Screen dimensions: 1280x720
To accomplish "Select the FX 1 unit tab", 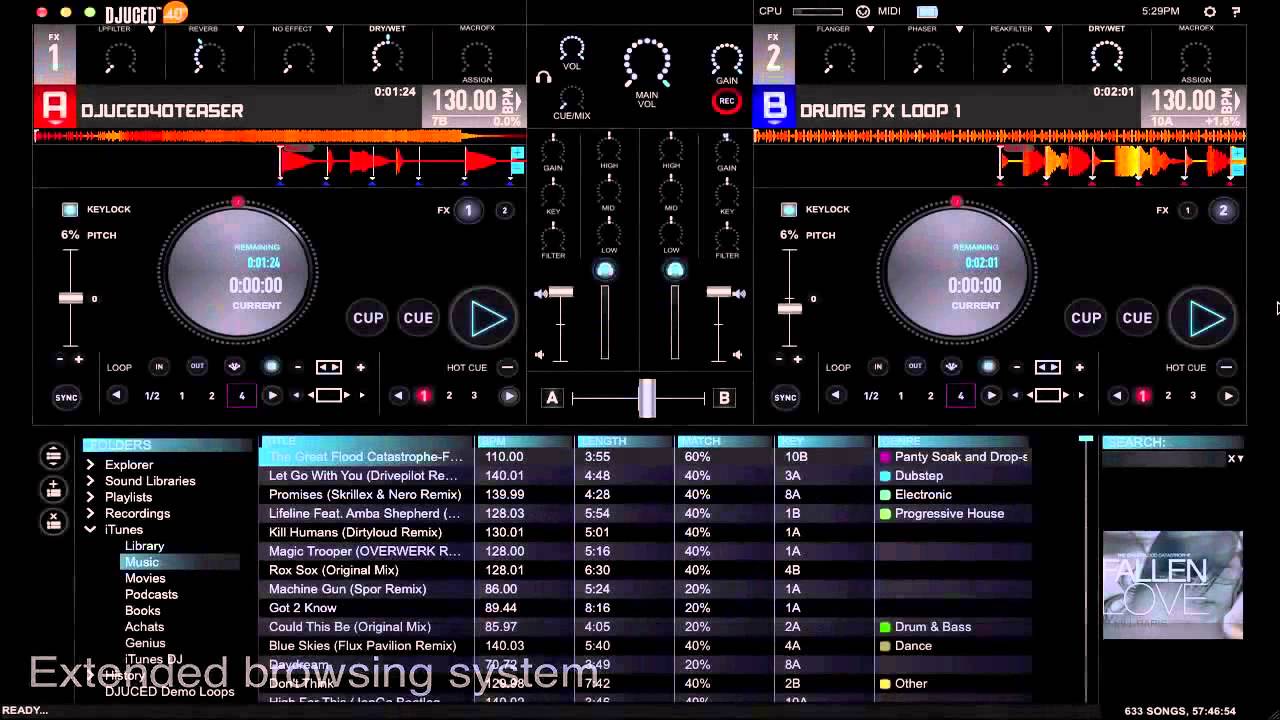I will point(54,54).
